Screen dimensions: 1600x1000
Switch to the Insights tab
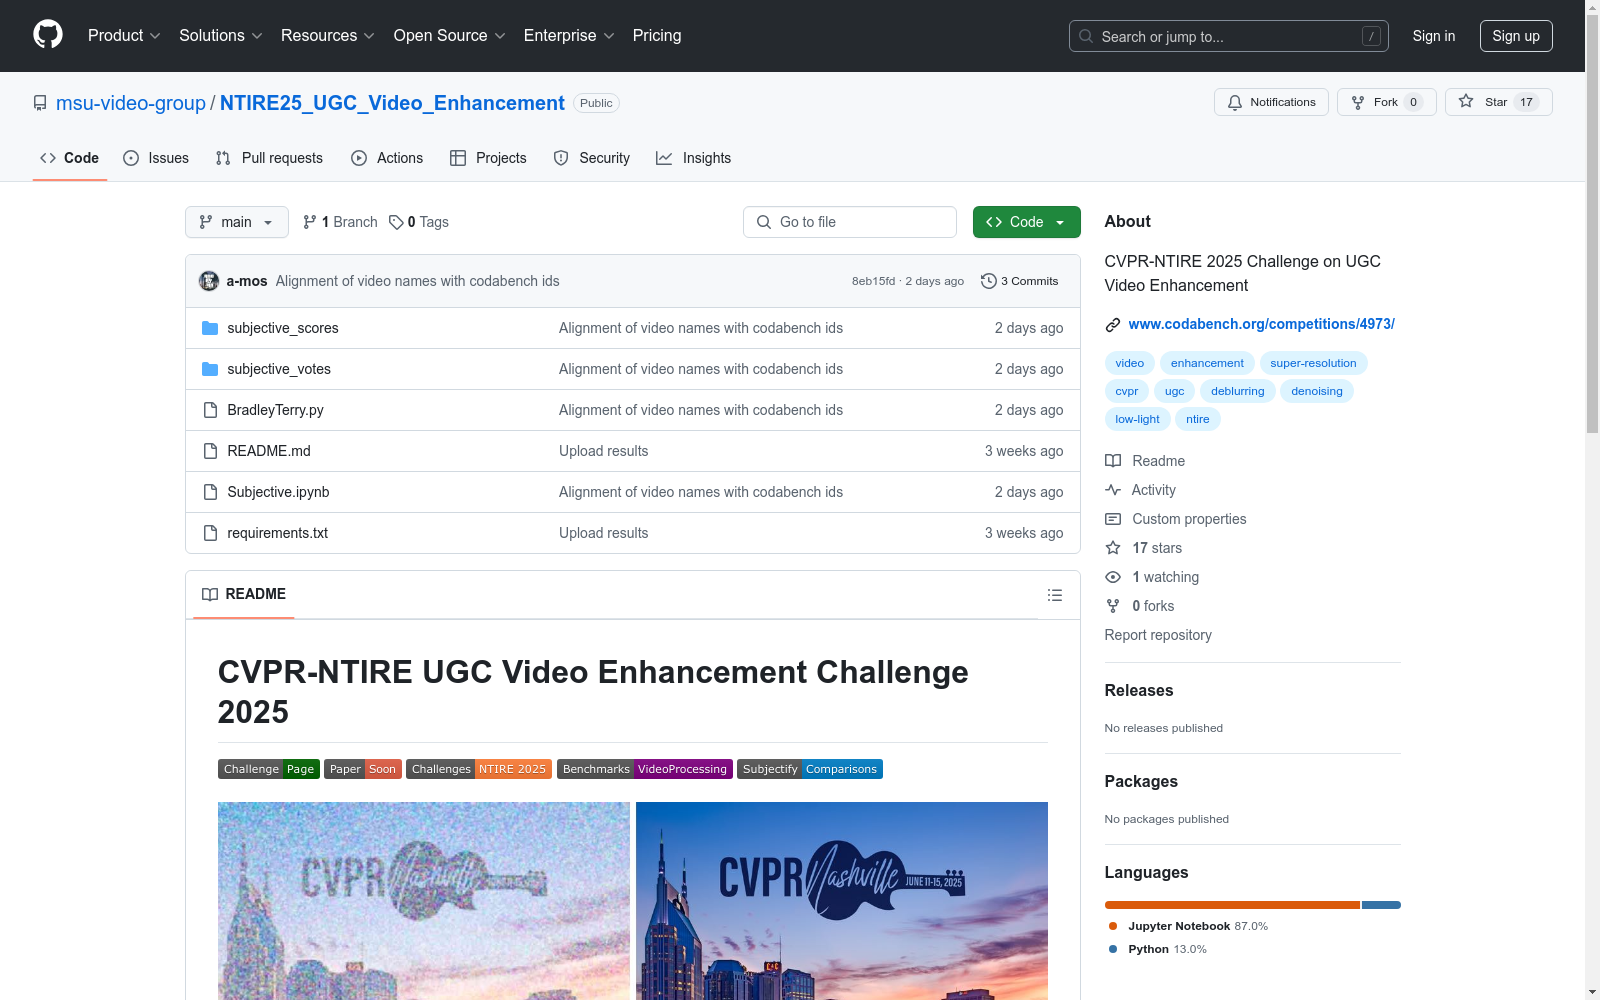tap(694, 158)
